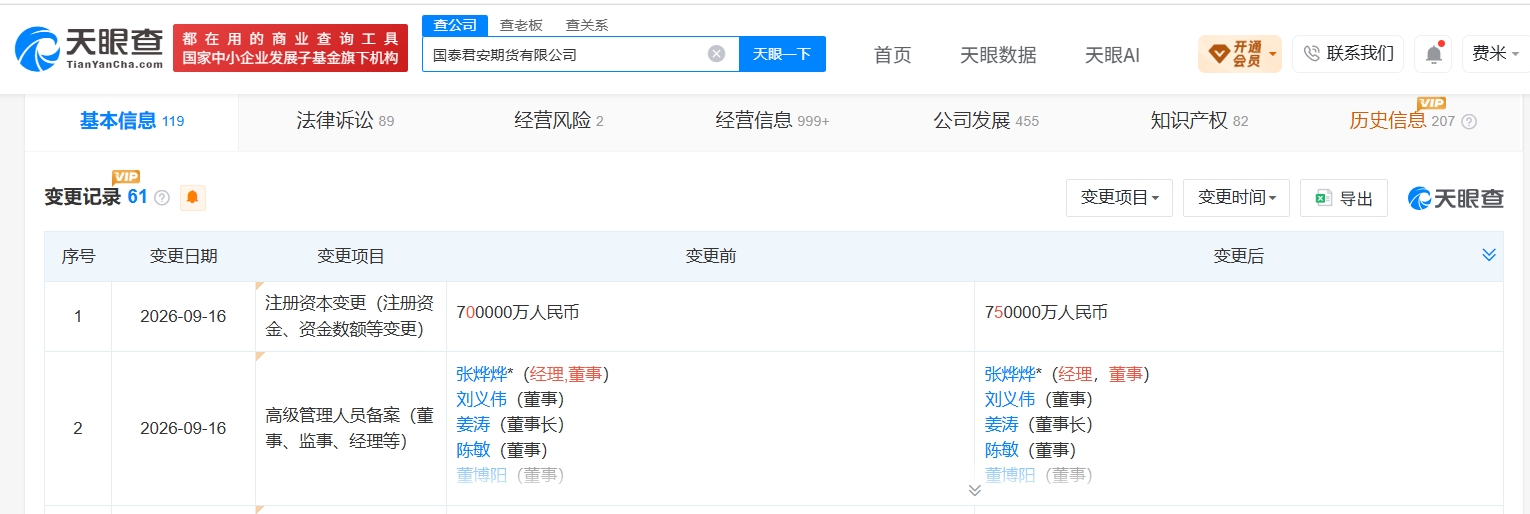
Task: Click the 导出 export button
Action: (1344, 198)
